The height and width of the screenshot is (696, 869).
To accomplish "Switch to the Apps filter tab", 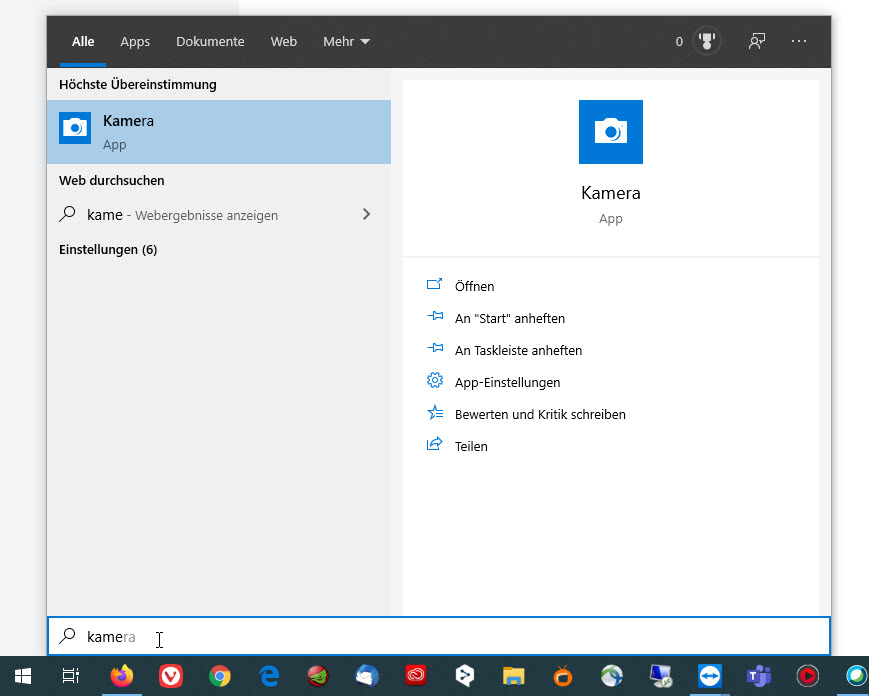I will point(135,42).
